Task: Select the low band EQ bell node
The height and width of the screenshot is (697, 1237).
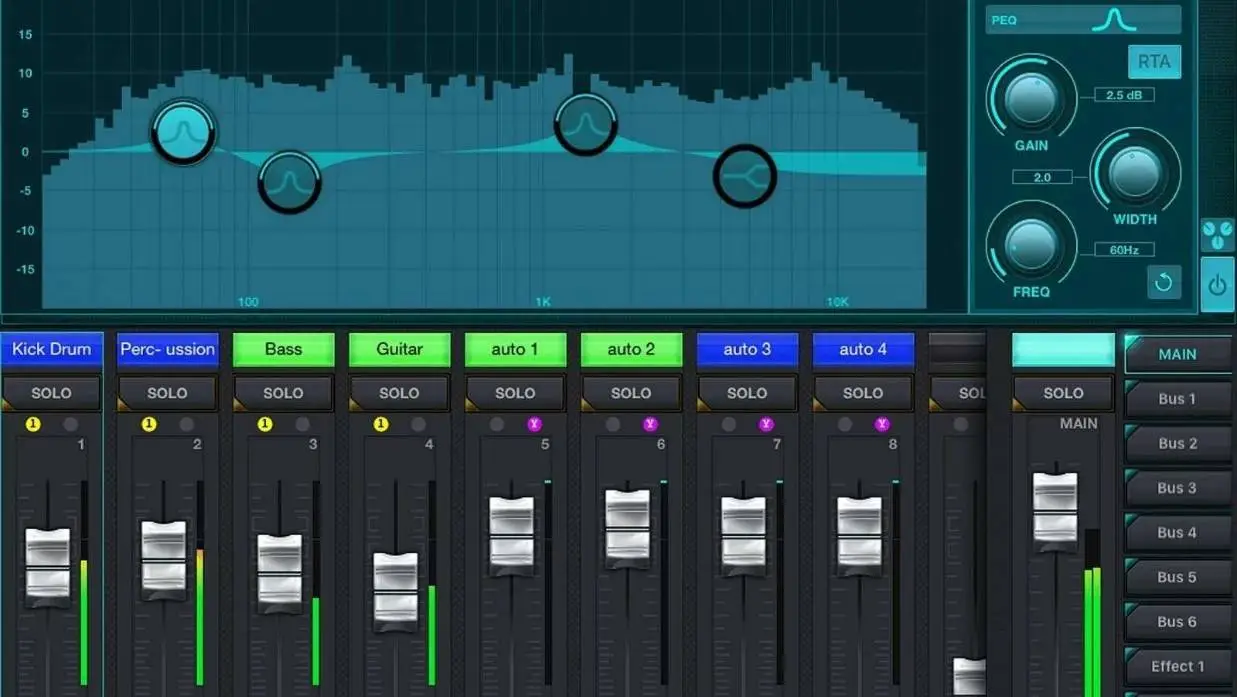Action: pyautogui.click(x=184, y=132)
